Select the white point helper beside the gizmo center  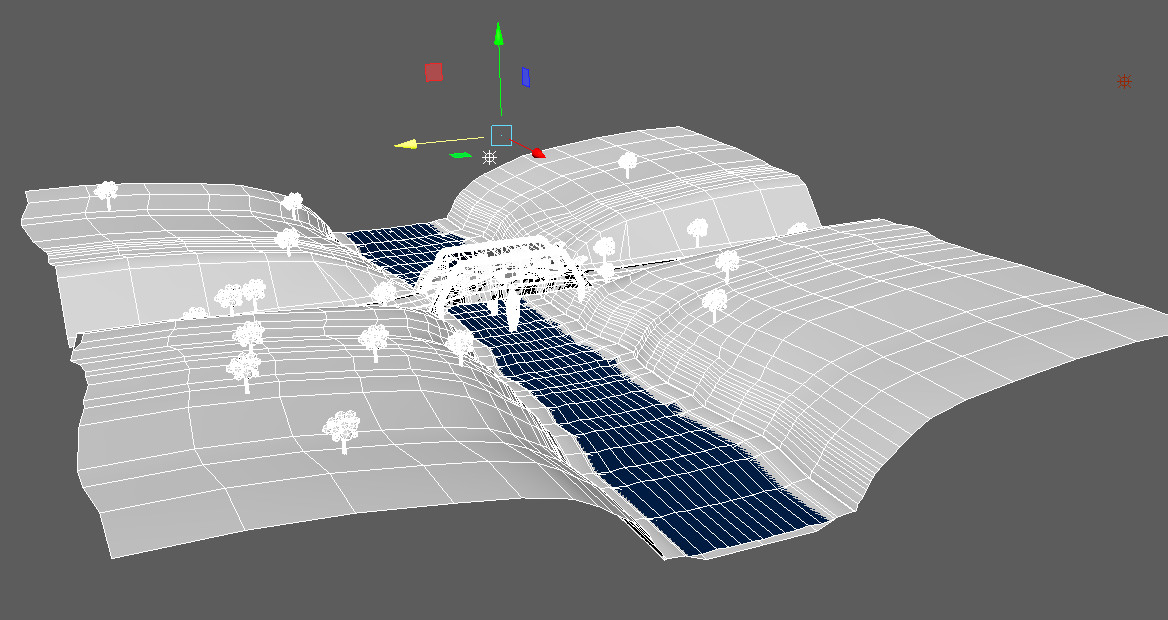(487, 155)
